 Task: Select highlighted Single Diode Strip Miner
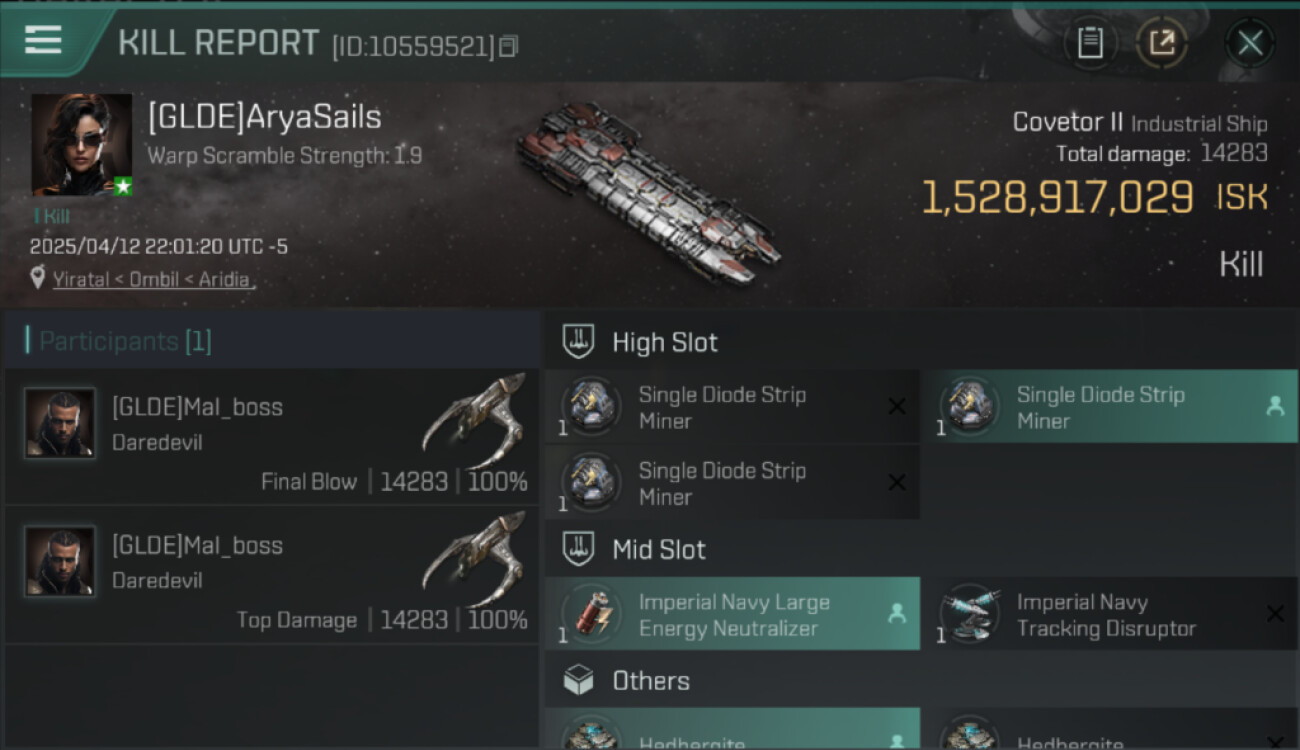(1108, 407)
